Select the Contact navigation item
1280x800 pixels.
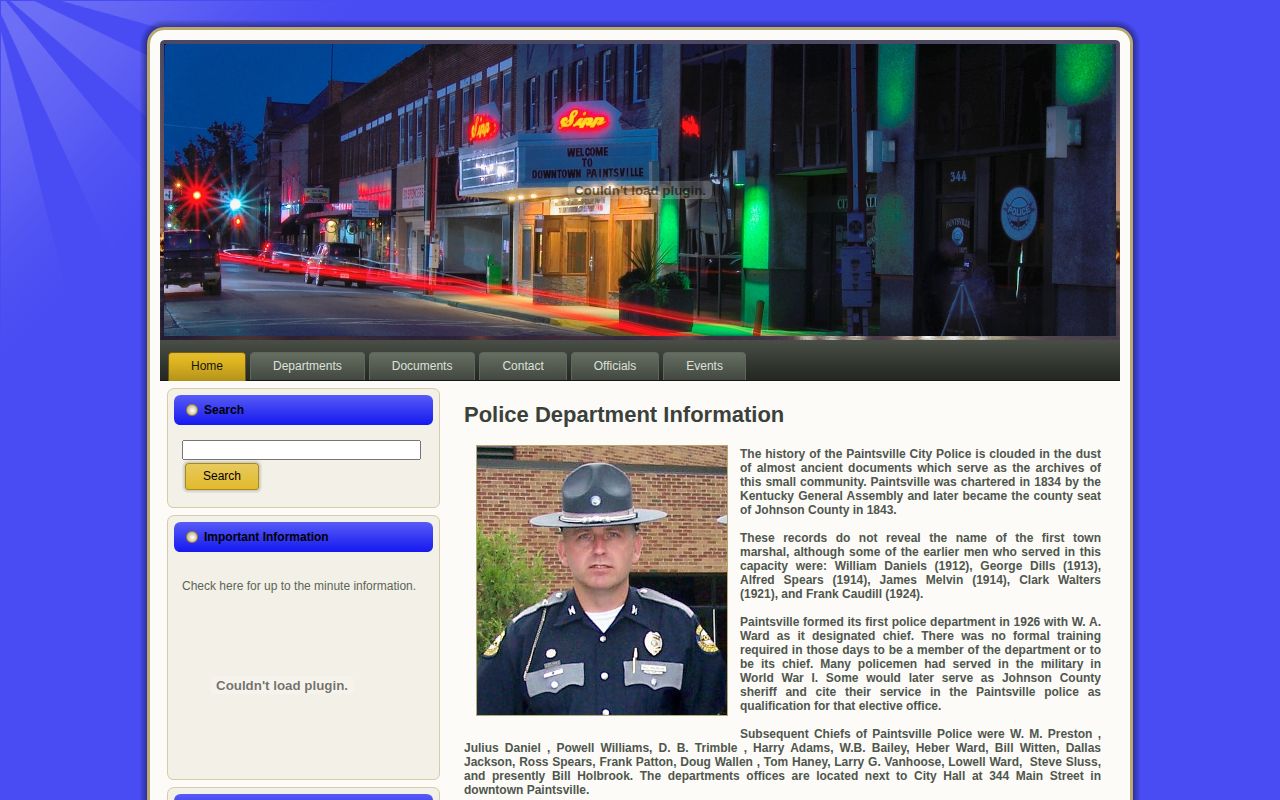[x=523, y=366]
